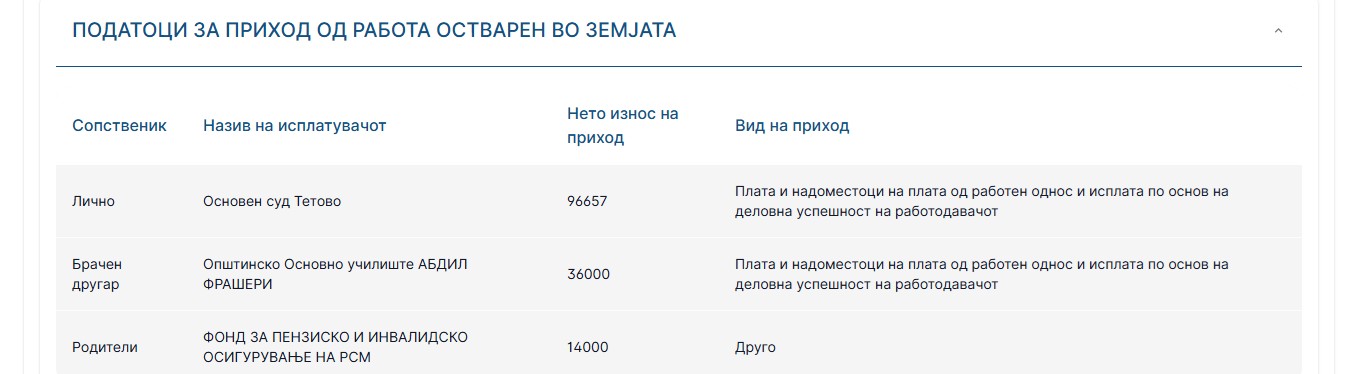
Task: Click the ФОНД ЗА ПЕНЗИСКО payer cell
Action: [x=335, y=347]
